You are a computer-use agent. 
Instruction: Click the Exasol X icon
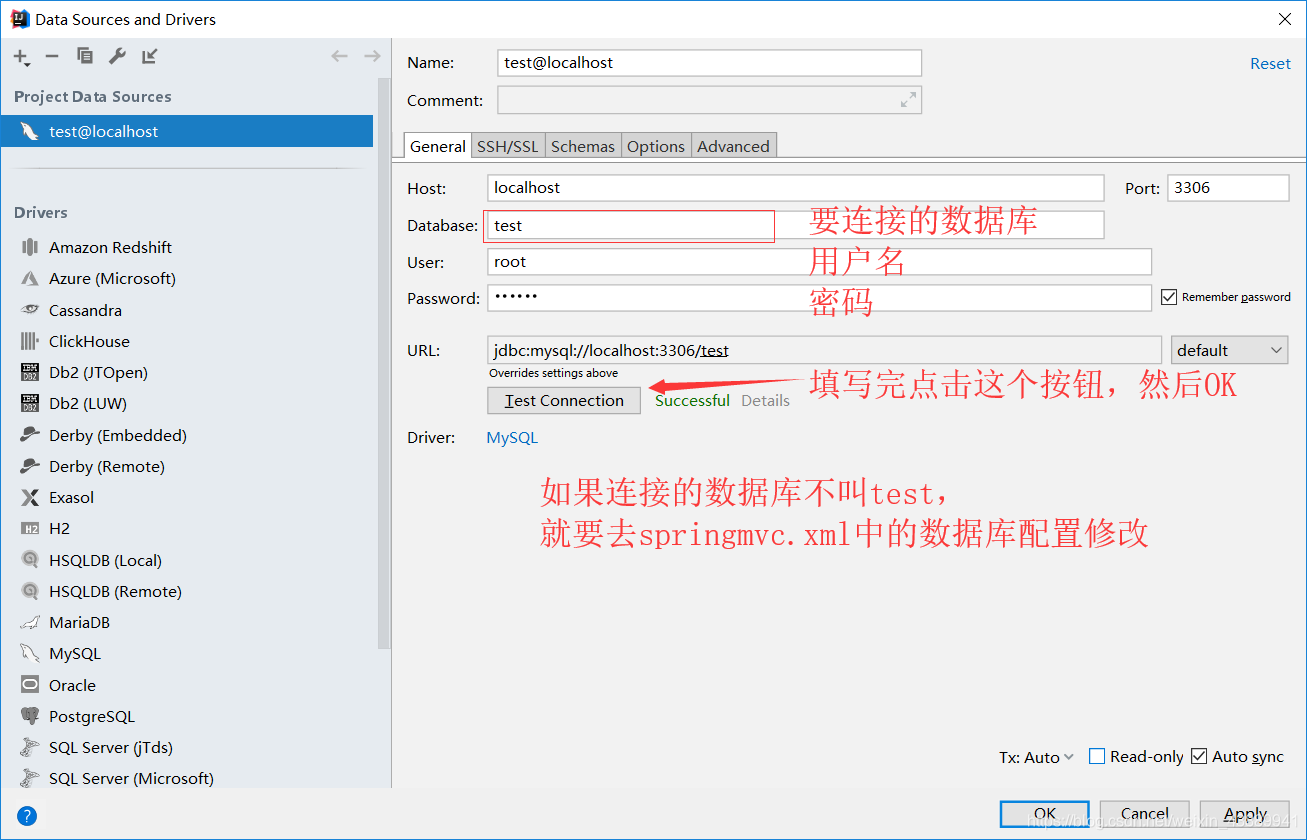30,497
